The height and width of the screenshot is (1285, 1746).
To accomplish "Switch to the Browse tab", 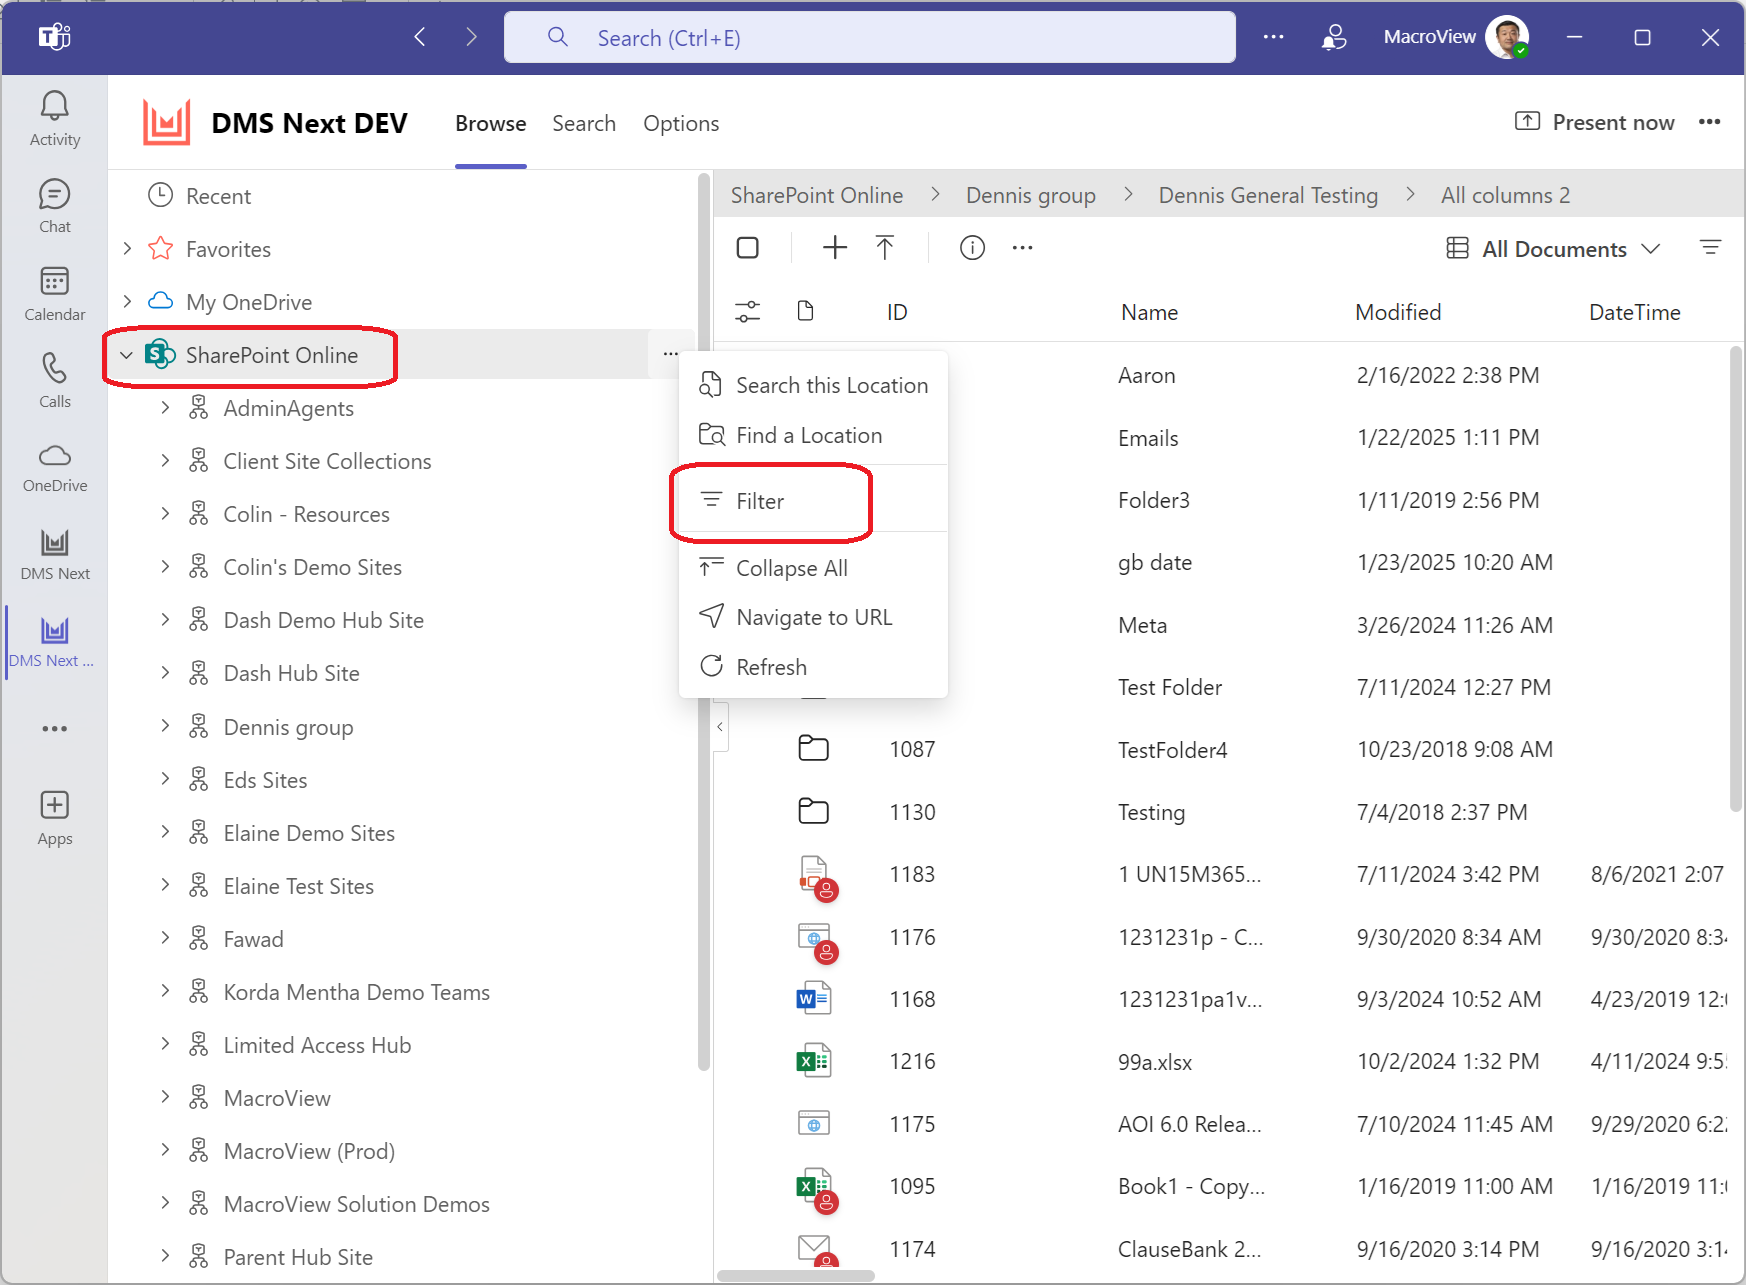I will [490, 123].
